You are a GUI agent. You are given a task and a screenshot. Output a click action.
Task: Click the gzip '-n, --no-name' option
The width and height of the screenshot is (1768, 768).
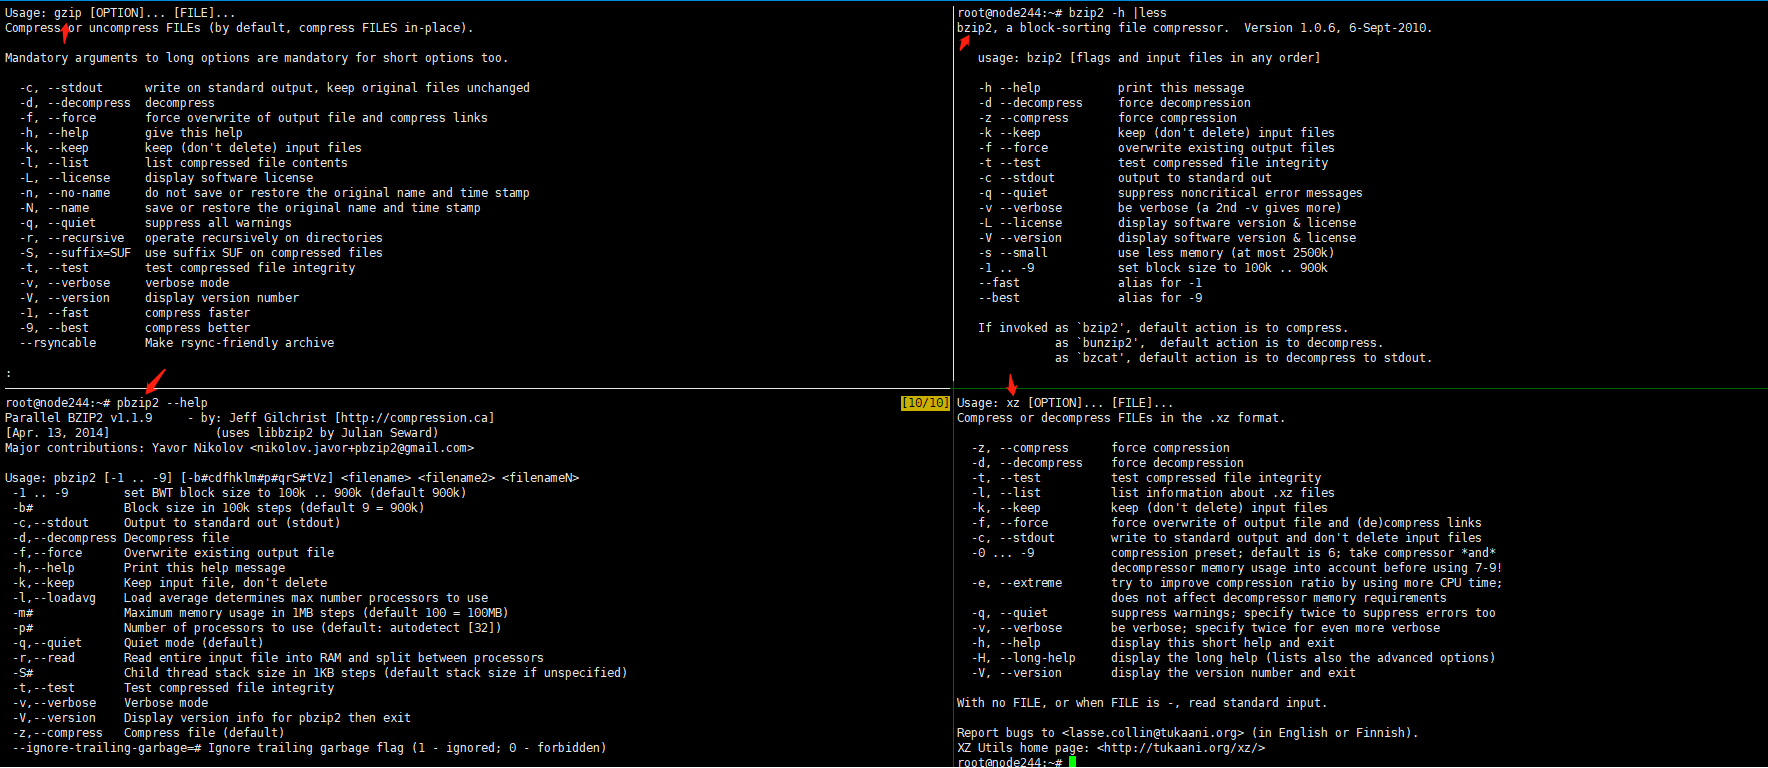pos(65,193)
